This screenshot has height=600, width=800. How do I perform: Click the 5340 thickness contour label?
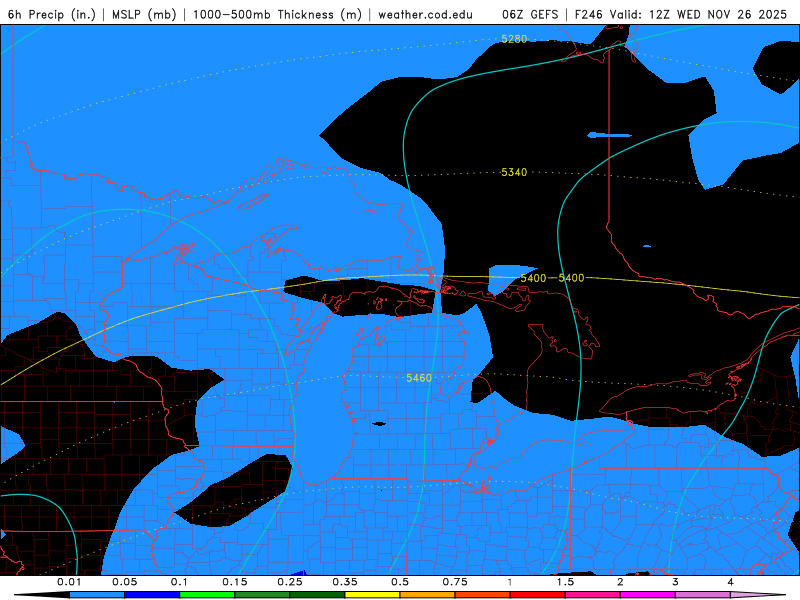pos(514,172)
